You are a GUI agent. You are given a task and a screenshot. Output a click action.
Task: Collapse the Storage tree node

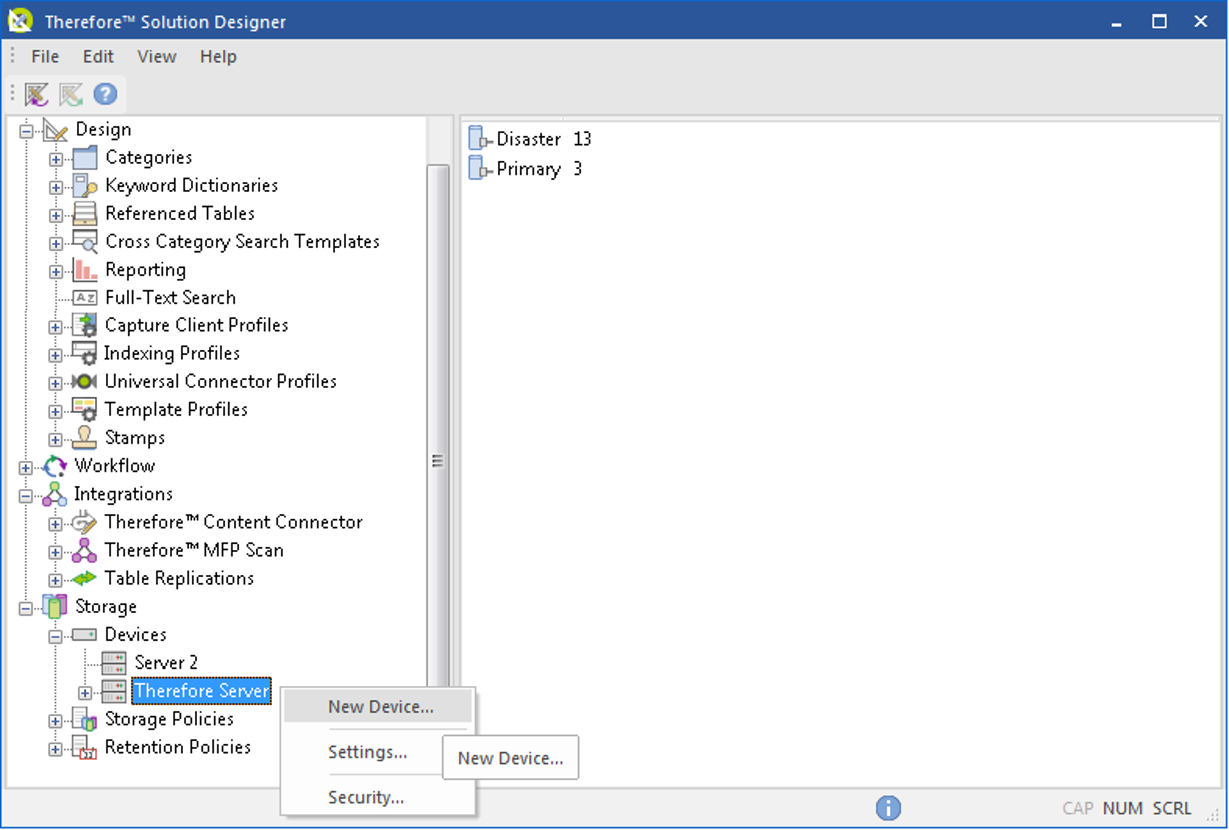click(x=26, y=606)
